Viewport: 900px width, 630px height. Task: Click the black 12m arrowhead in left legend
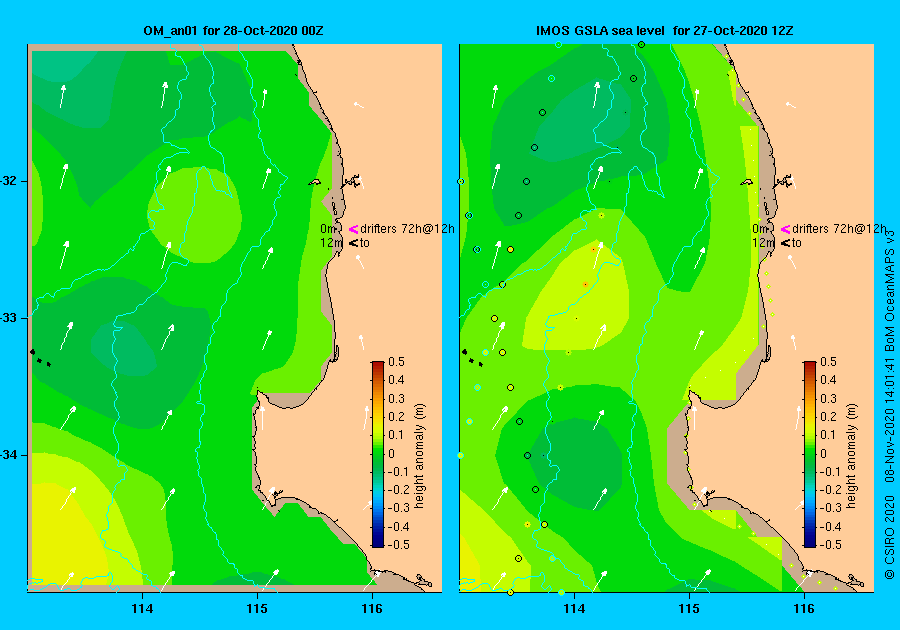[x=354, y=243]
